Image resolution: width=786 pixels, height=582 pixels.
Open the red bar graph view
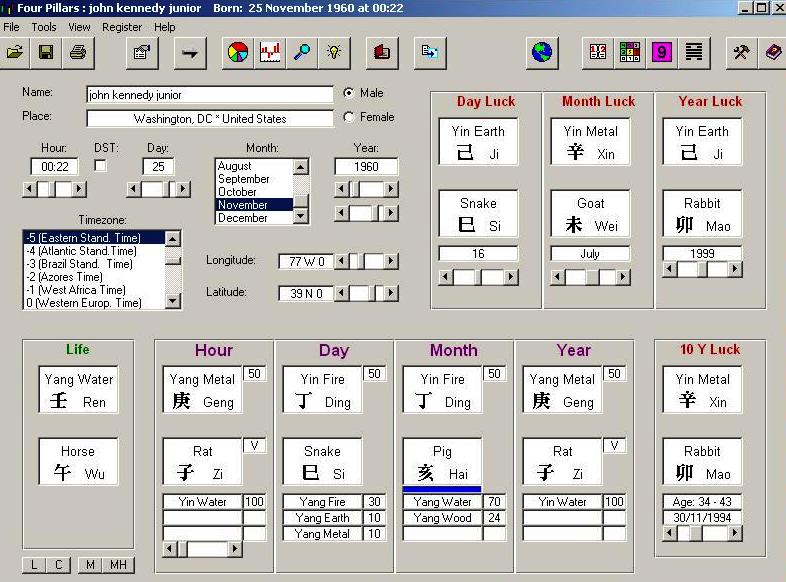click(x=270, y=52)
